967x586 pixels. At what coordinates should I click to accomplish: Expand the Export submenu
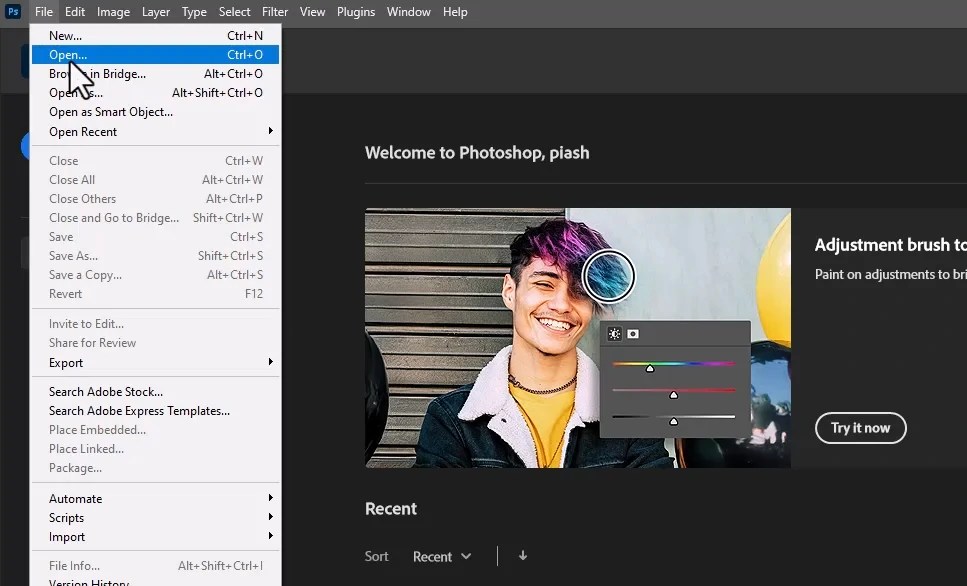[x=64, y=362]
